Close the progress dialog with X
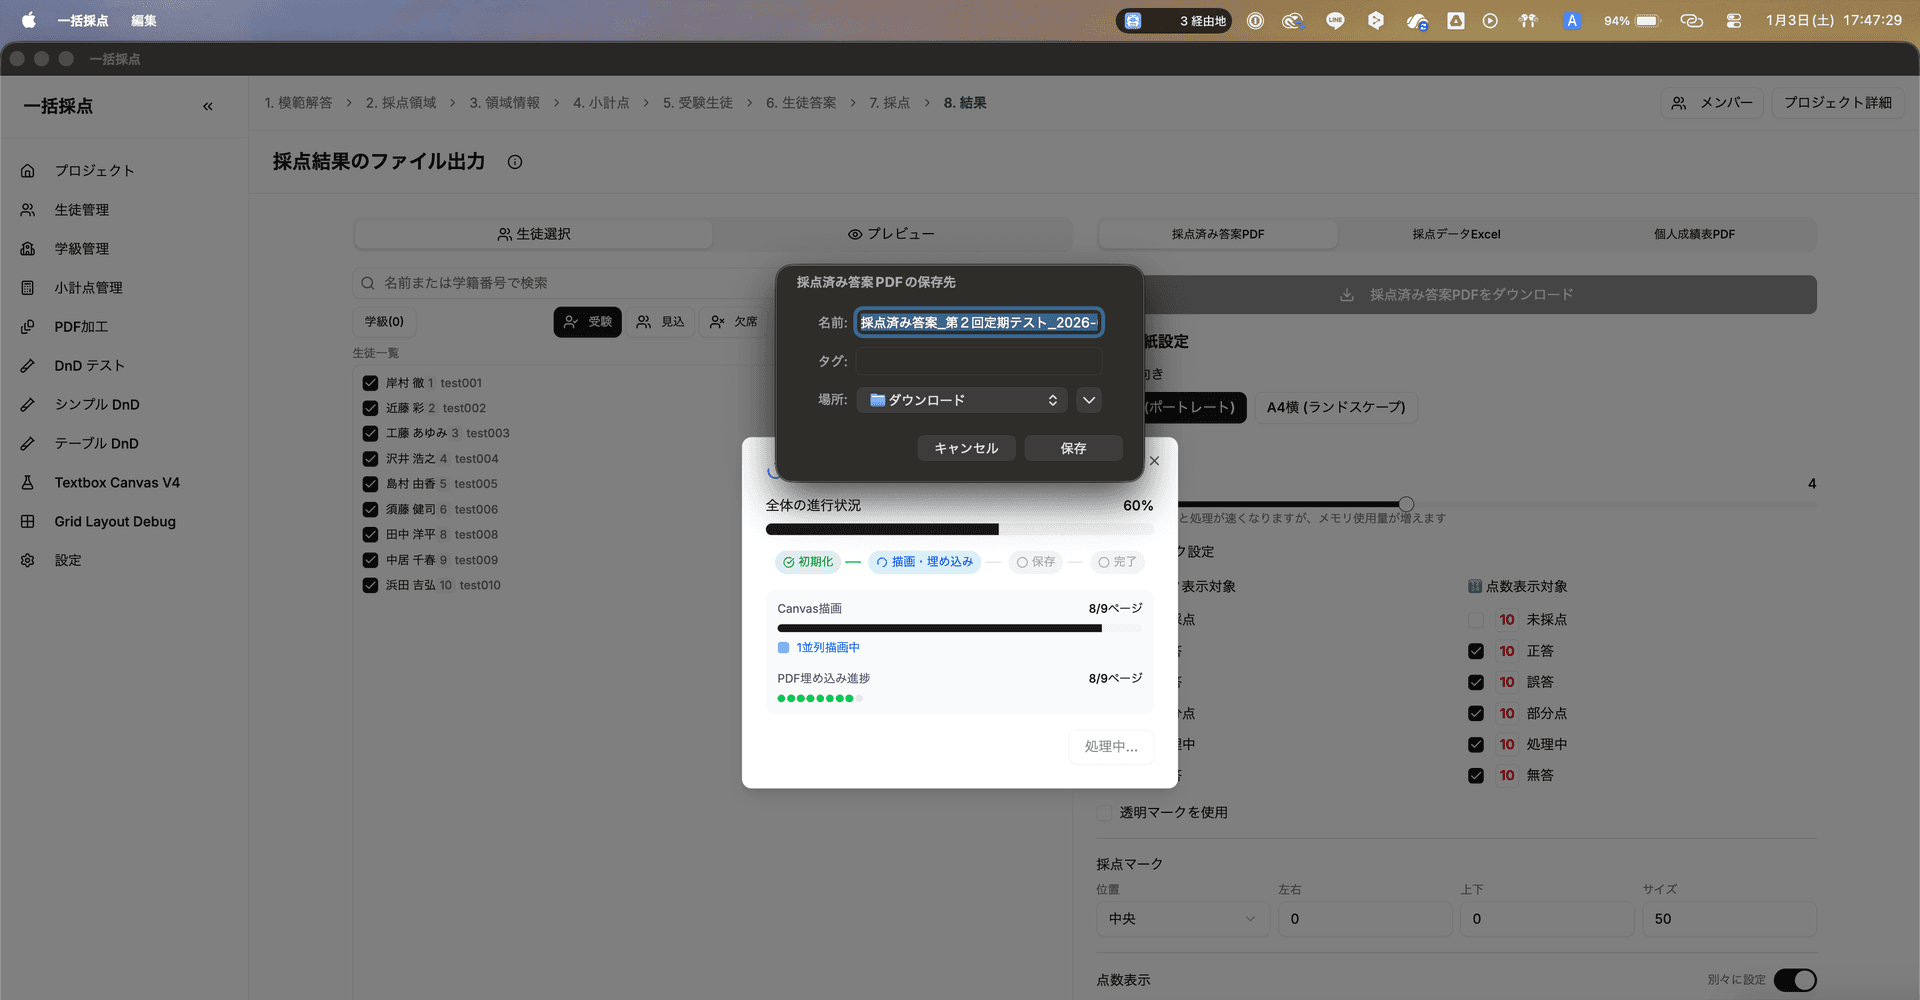This screenshot has width=1920, height=1000. coord(1154,461)
